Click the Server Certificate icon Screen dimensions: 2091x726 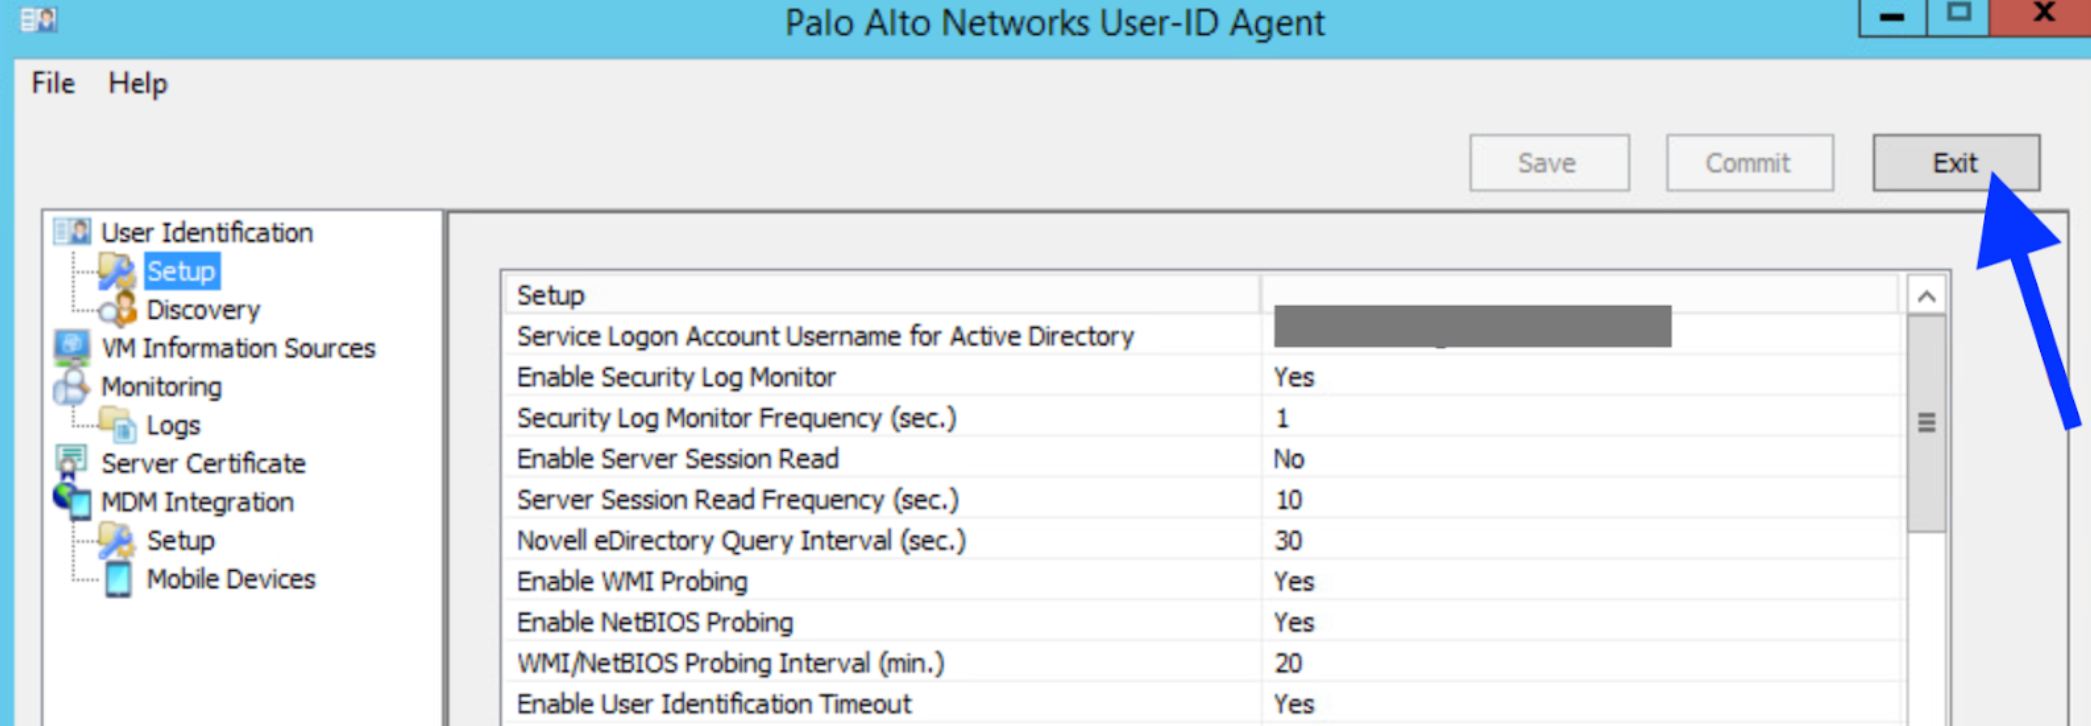[x=72, y=463]
